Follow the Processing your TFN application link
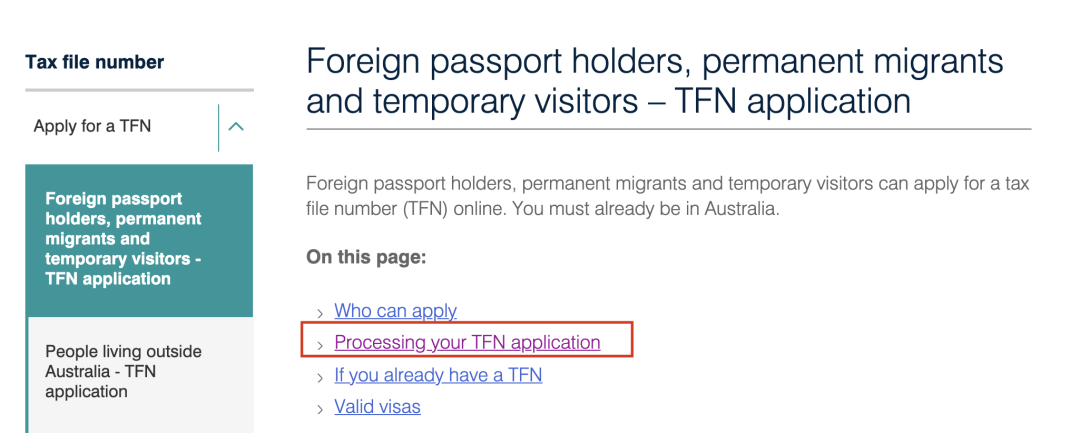 tap(467, 343)
